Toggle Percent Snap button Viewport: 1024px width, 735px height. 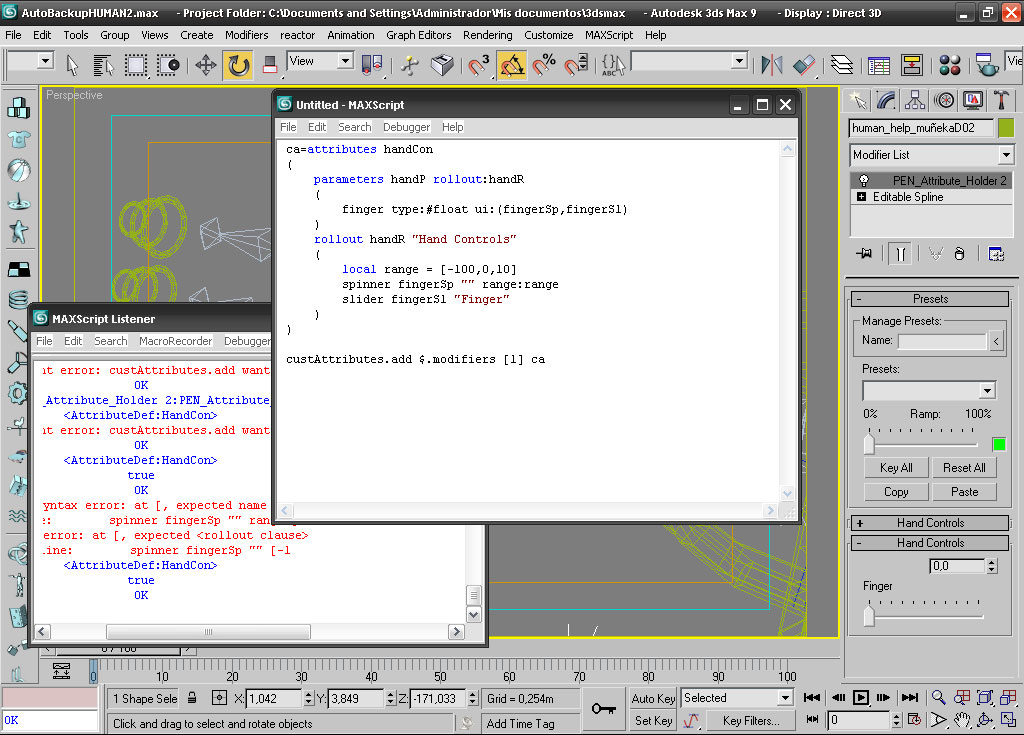point(544,65)
